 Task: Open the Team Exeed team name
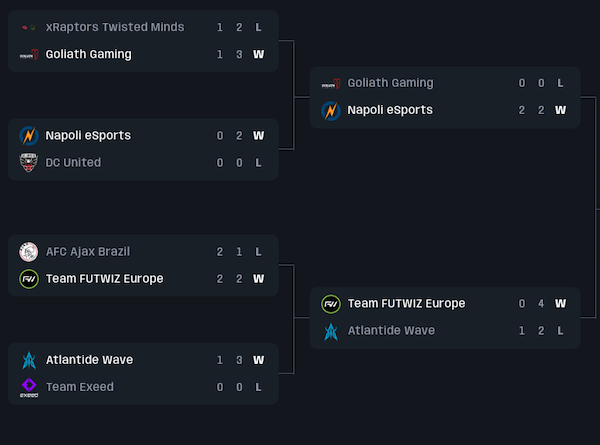coord(80,387)
